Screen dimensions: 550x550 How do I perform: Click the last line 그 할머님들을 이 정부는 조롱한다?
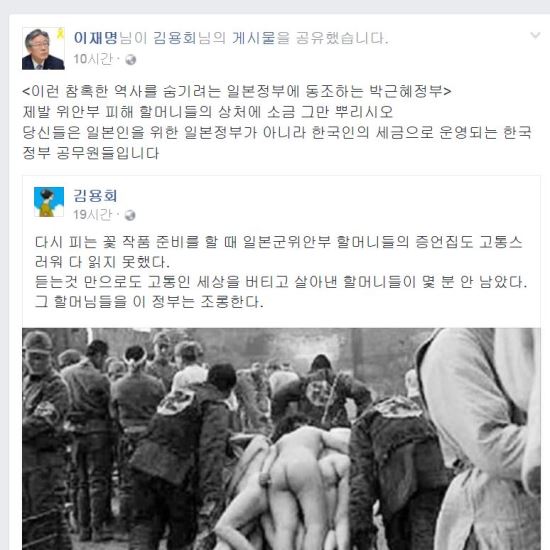149,302
